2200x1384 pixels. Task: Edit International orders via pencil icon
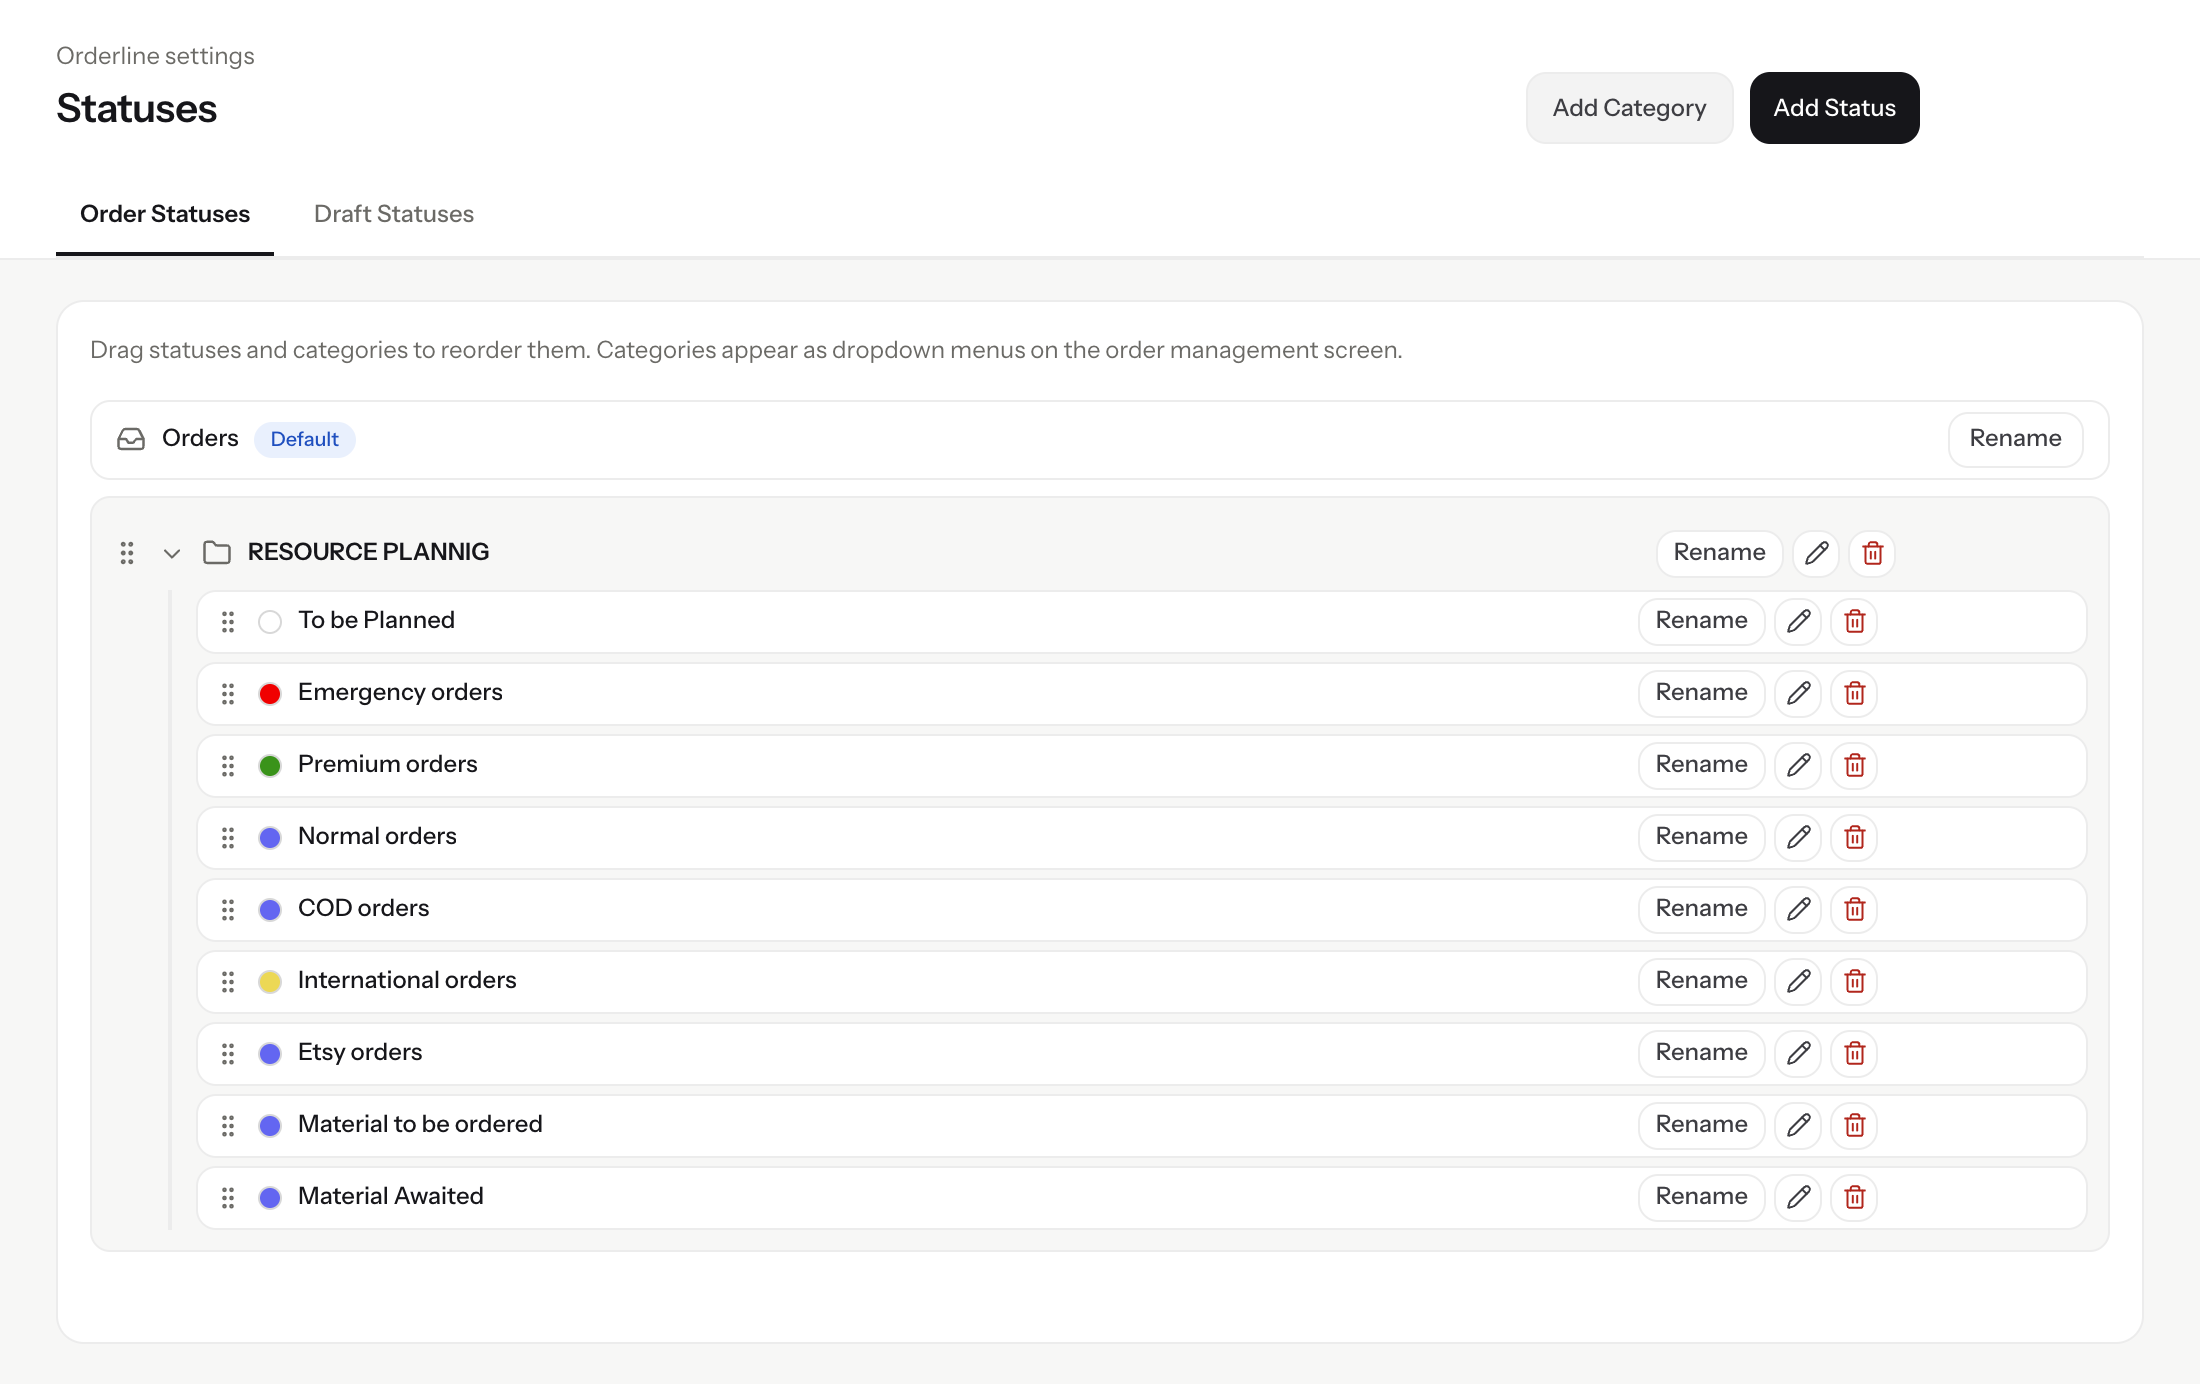coord(1798,981)
